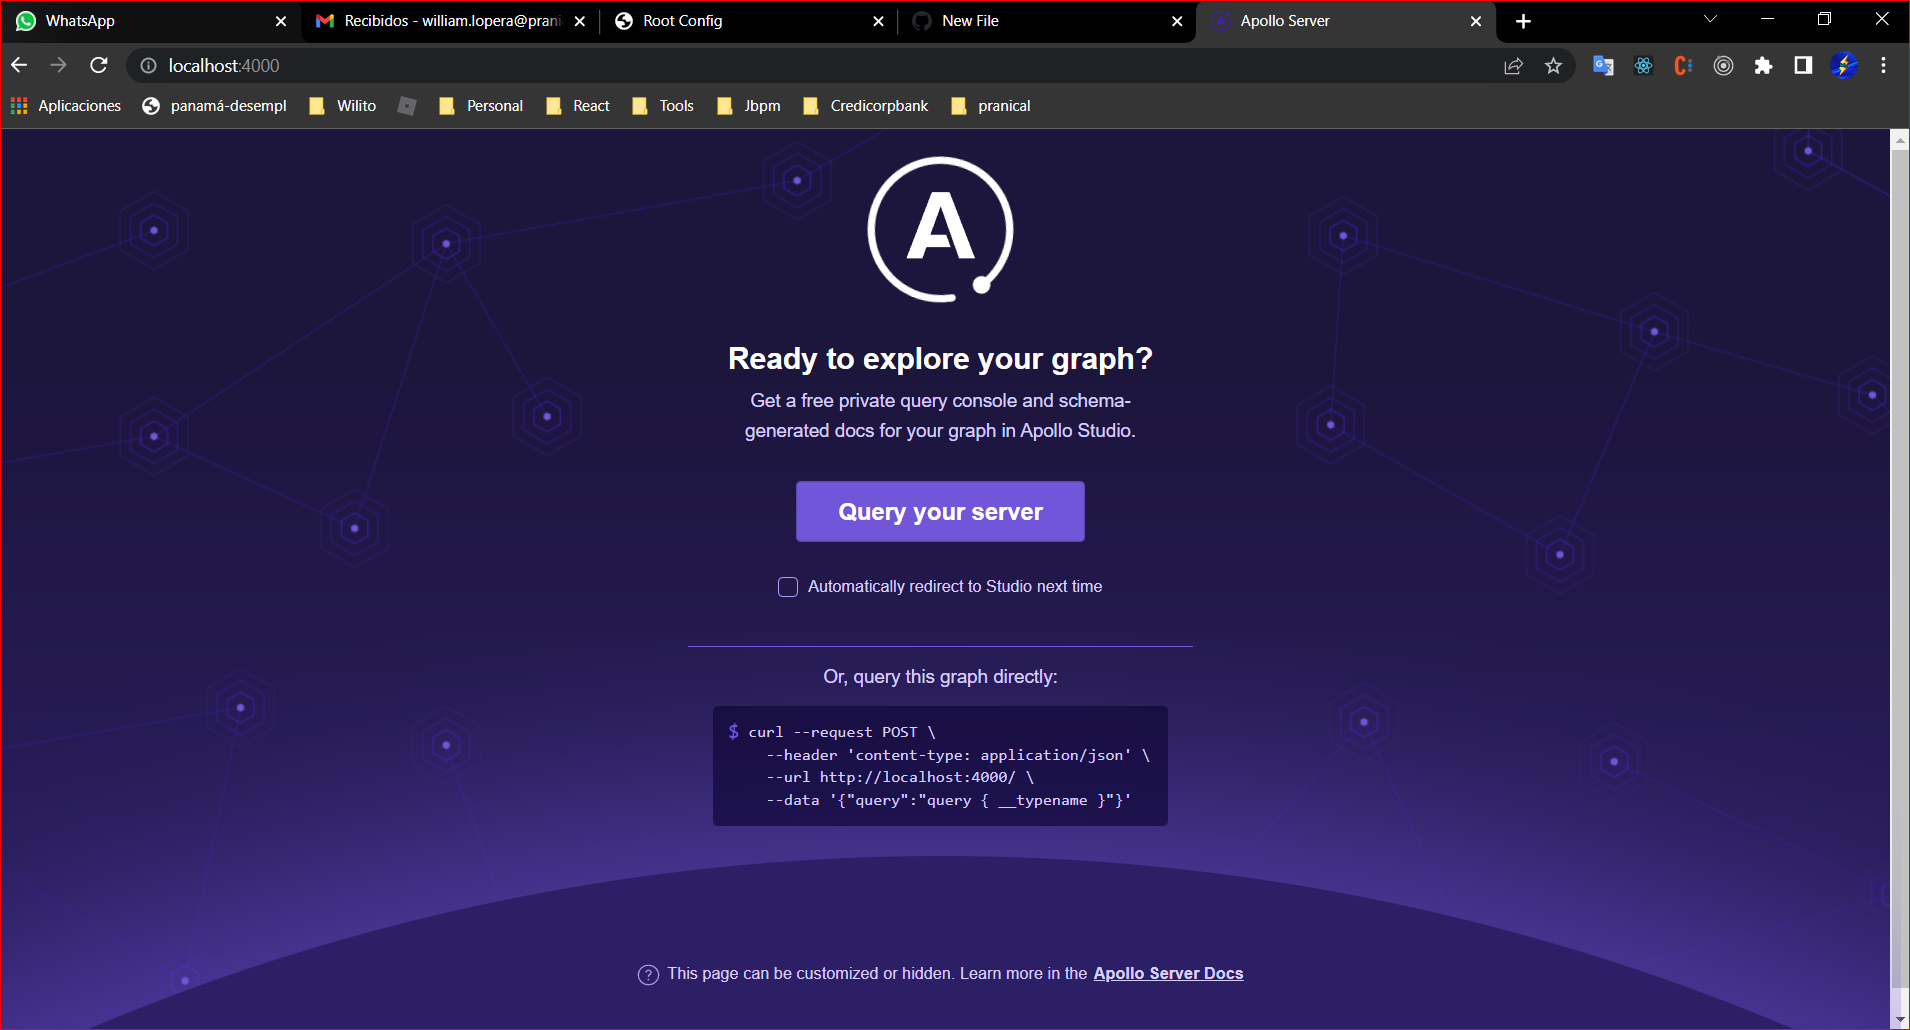
Task: Click the site information icon in address bar
Action: pos(148,65)
